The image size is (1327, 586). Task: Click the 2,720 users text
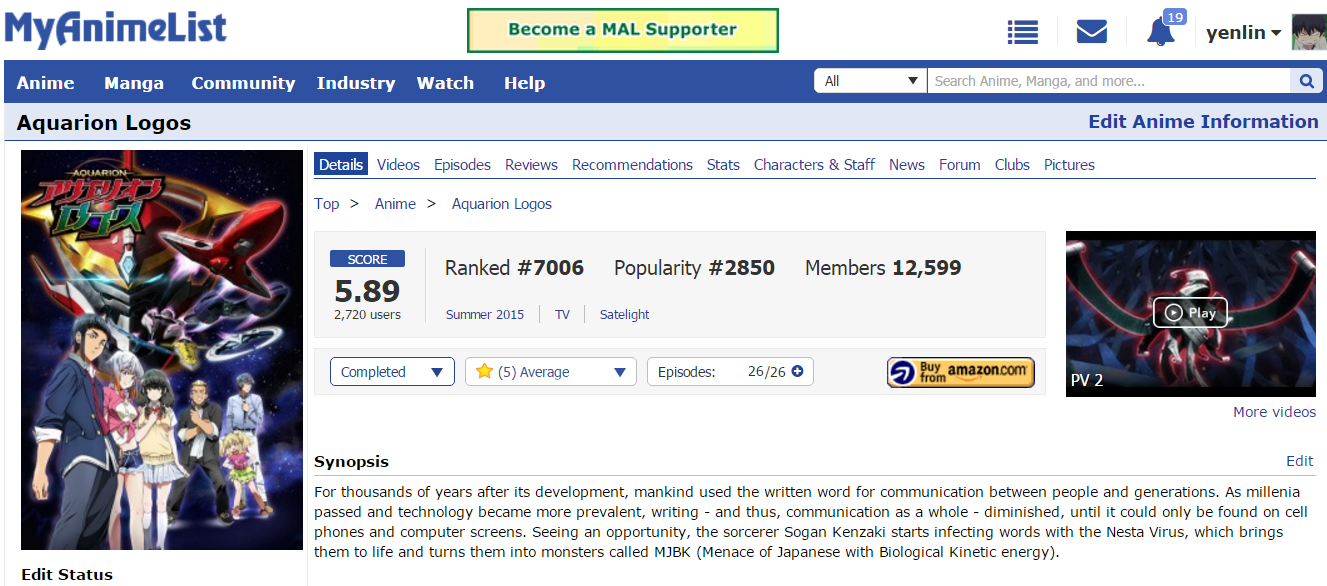[x=367, y=315]
